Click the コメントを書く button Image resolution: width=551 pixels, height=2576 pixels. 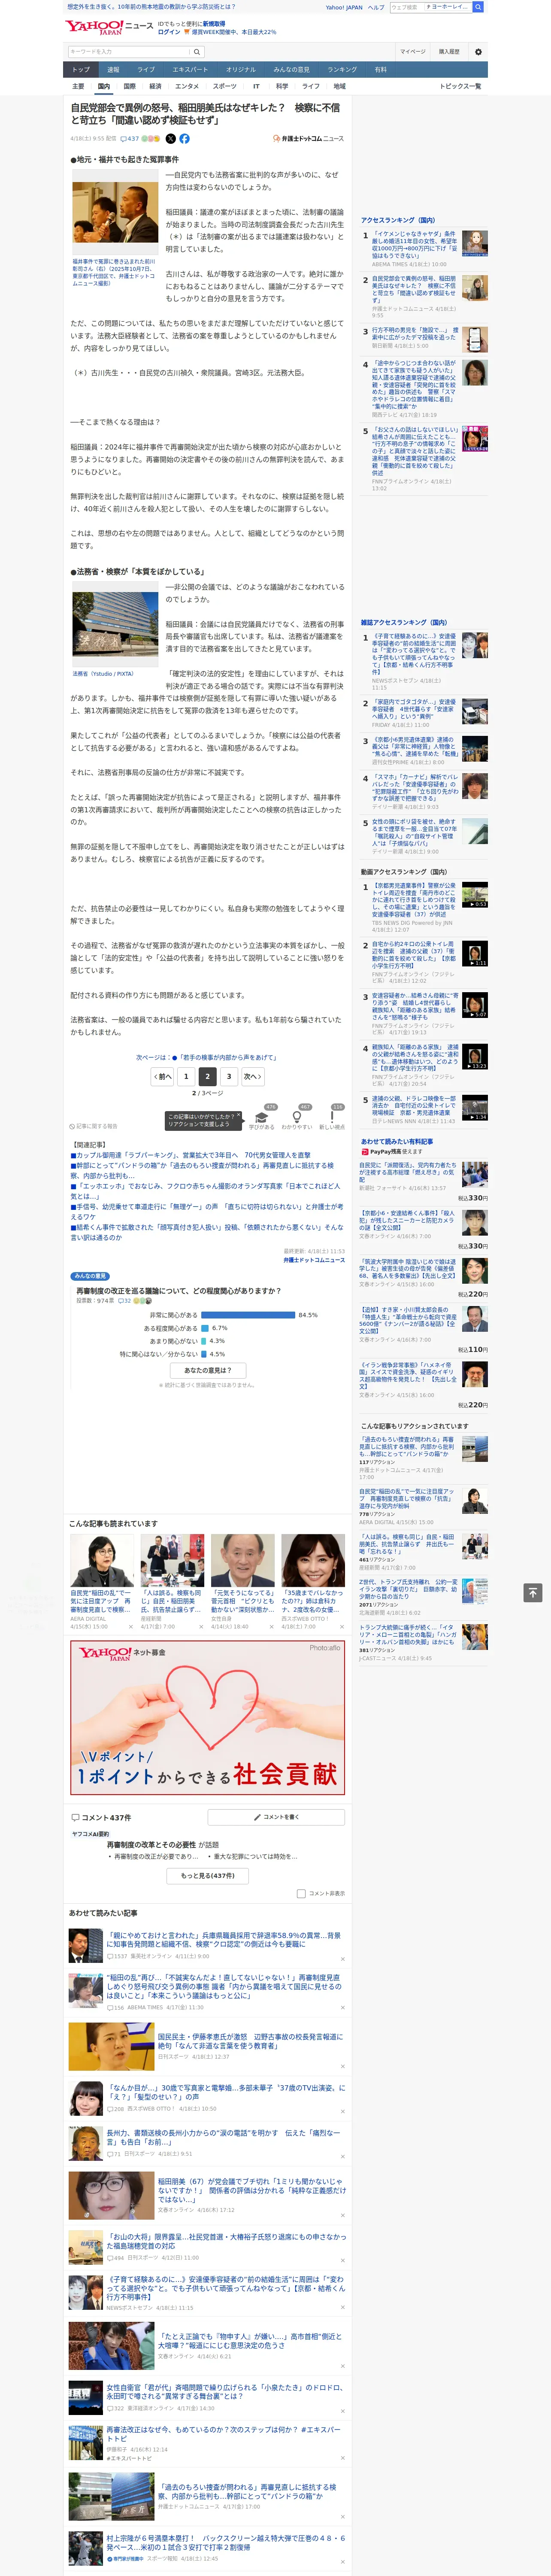[x=276, y=1817]
